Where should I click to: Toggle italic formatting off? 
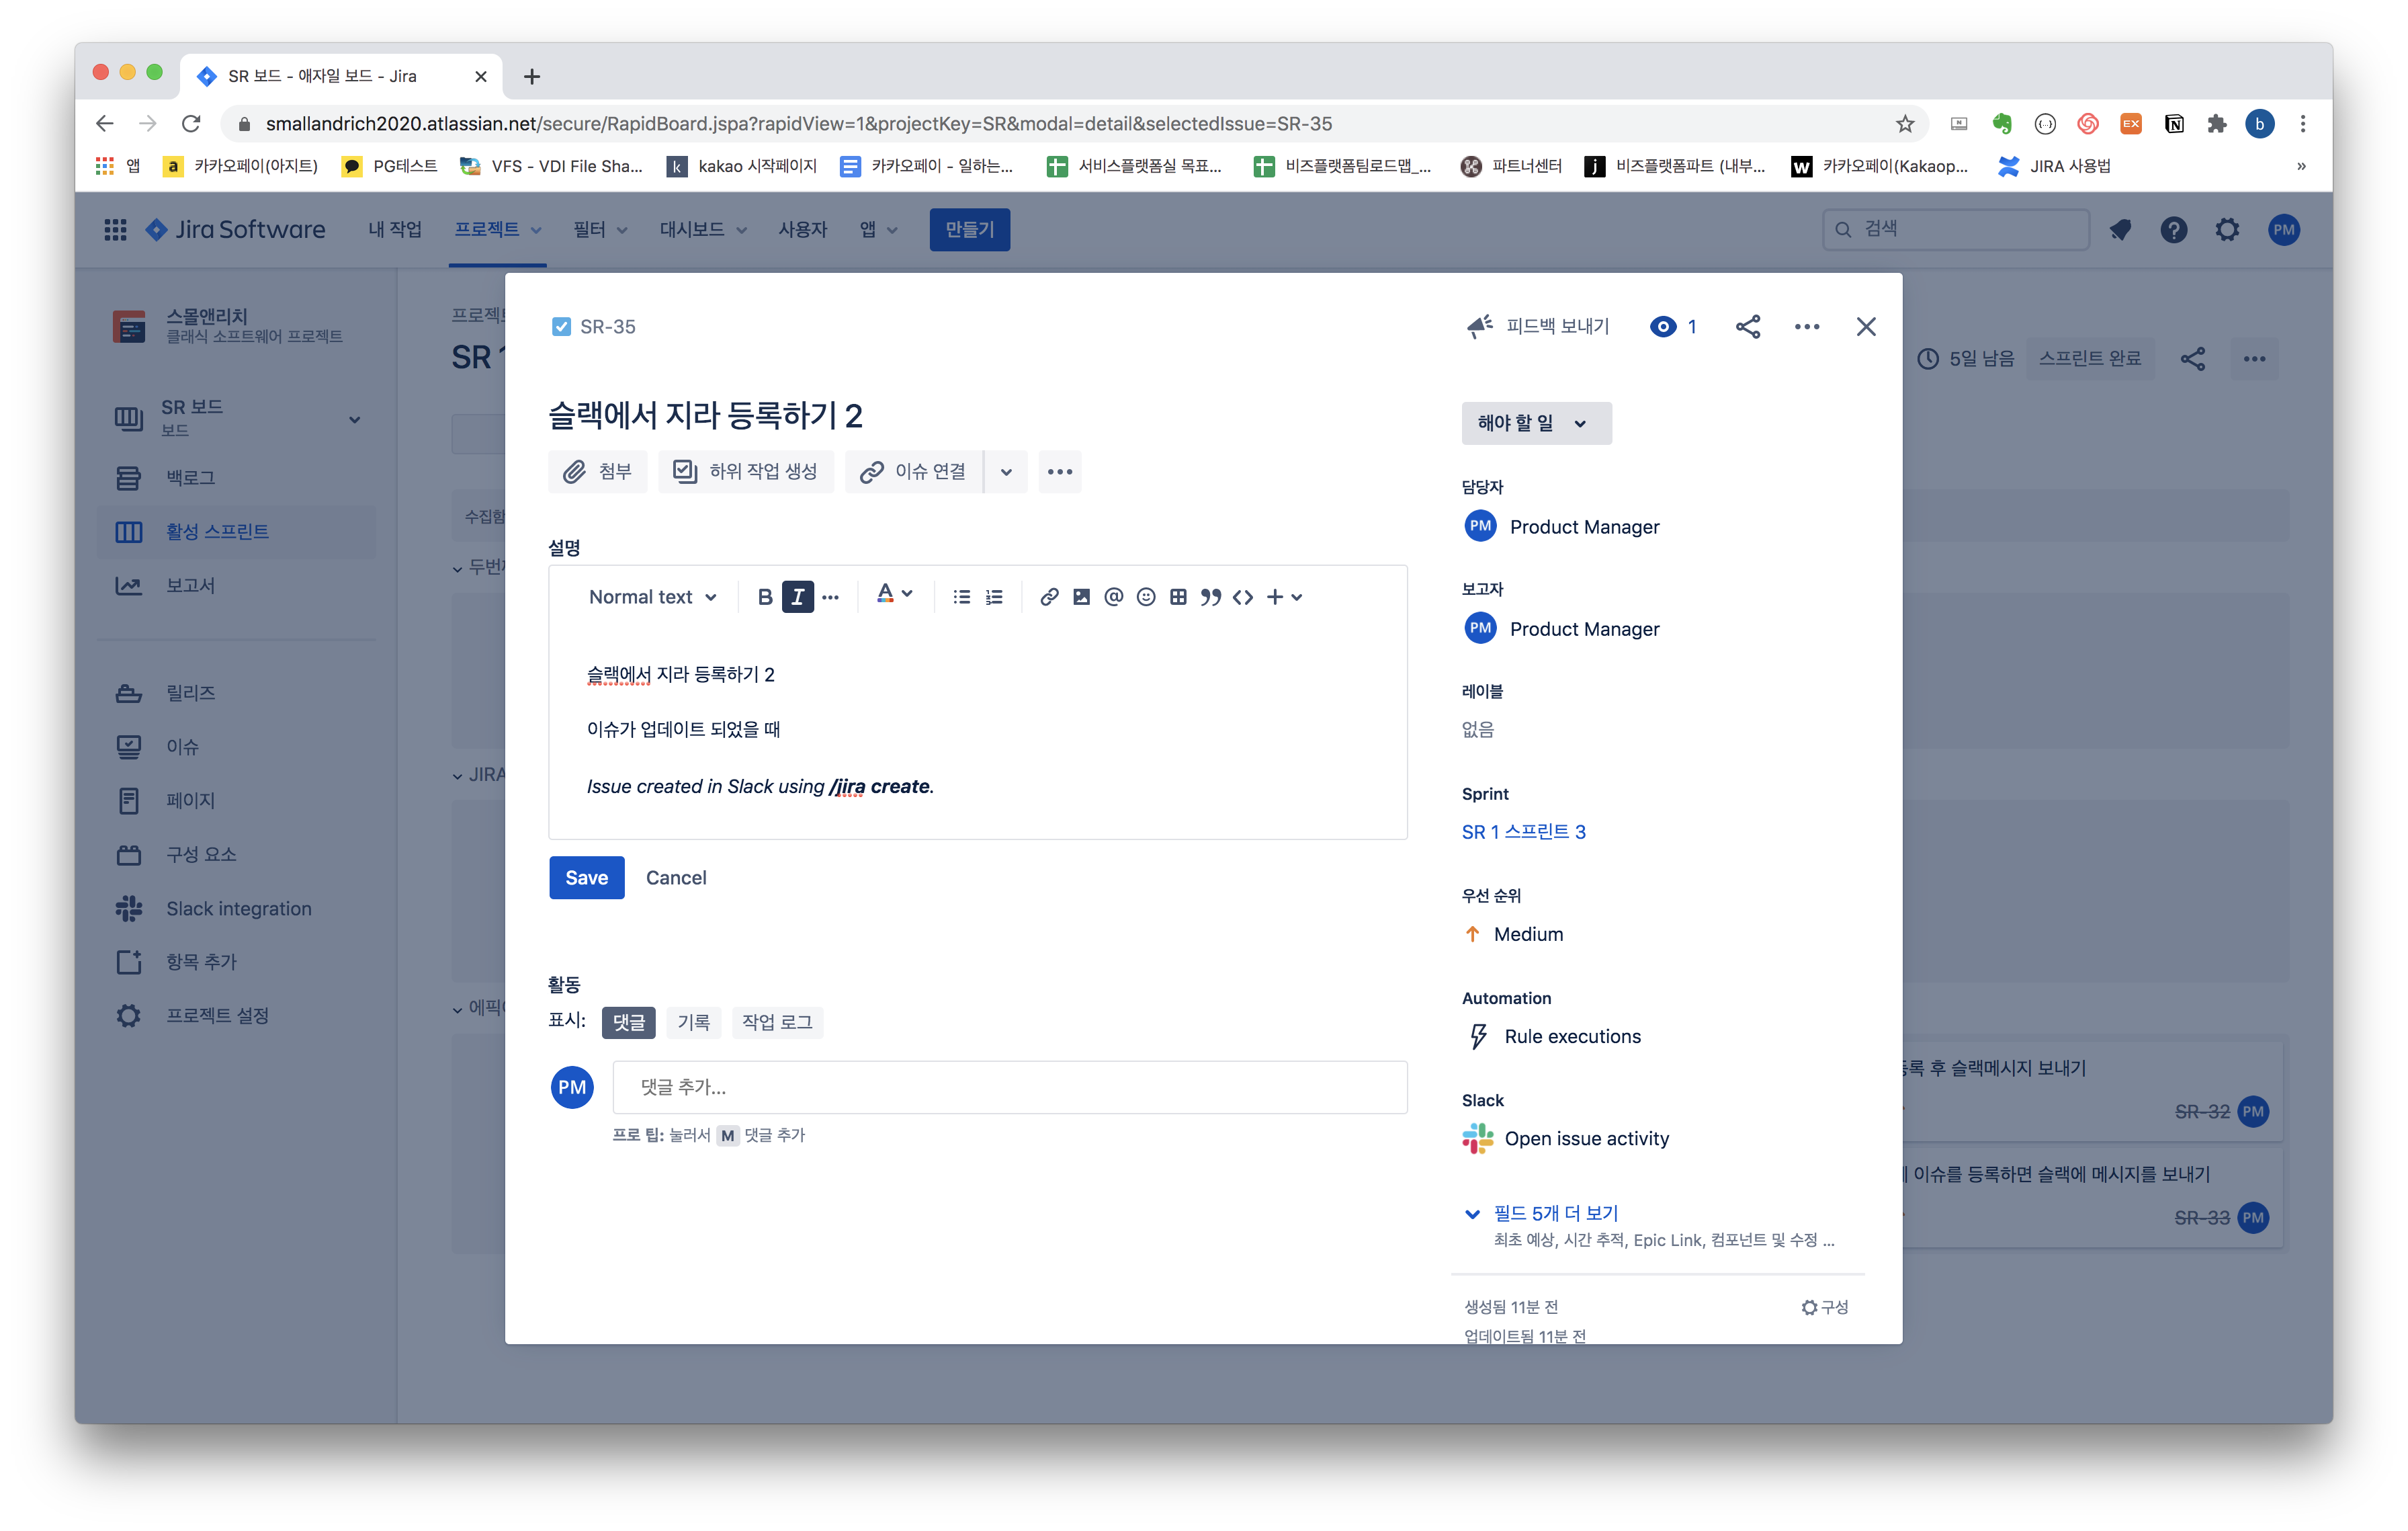[x=797, y=597]
